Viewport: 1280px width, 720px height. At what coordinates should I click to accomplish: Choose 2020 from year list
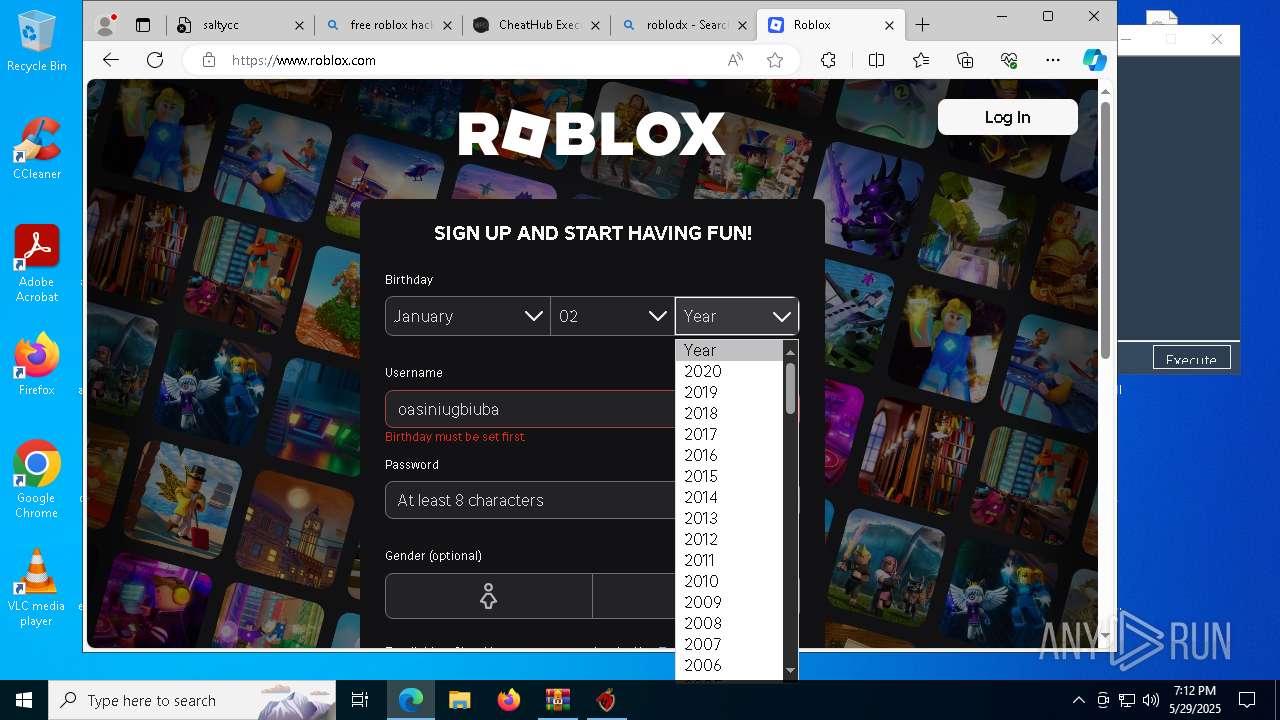tap(729, 371)
